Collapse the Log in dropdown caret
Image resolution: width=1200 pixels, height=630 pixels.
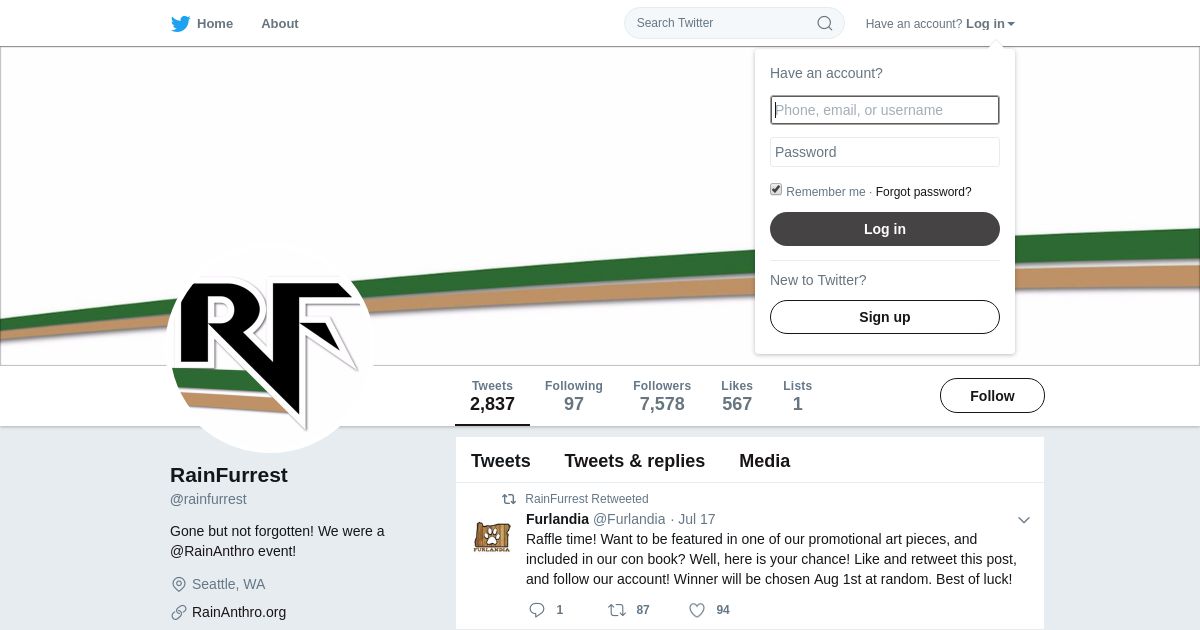tap(1011, 24)
